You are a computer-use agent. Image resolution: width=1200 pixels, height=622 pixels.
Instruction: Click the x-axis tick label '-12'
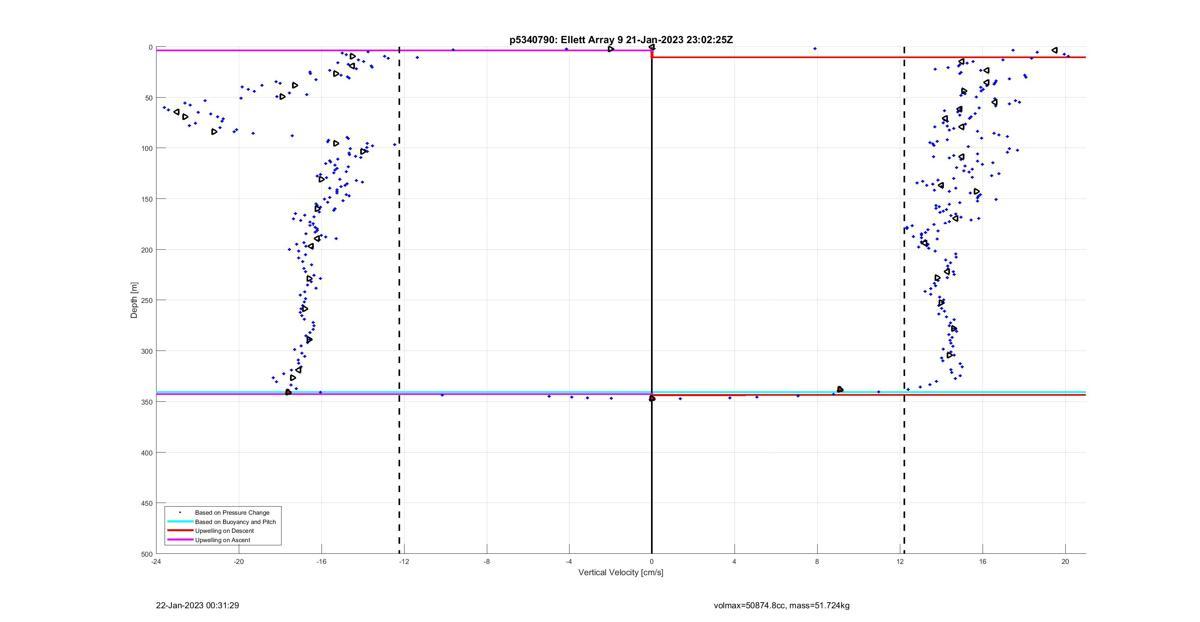404,561
